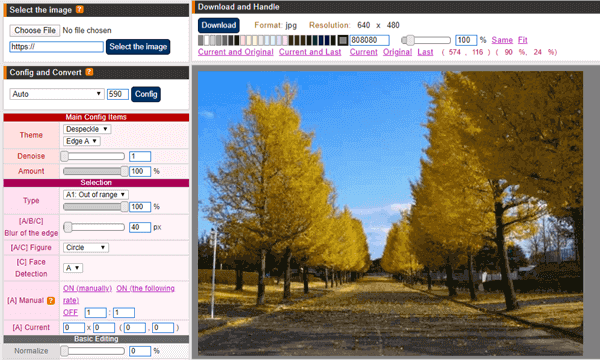
Task: Click the Blur of the edge slider
Action: pos(94,227)
